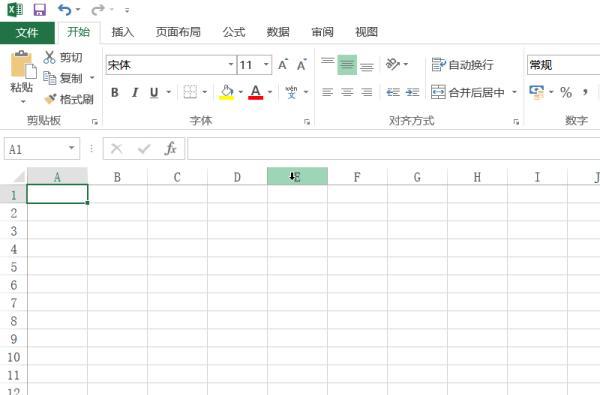Toggle Italic formatting
600x395 pixels.
click(x=135, y=92)
